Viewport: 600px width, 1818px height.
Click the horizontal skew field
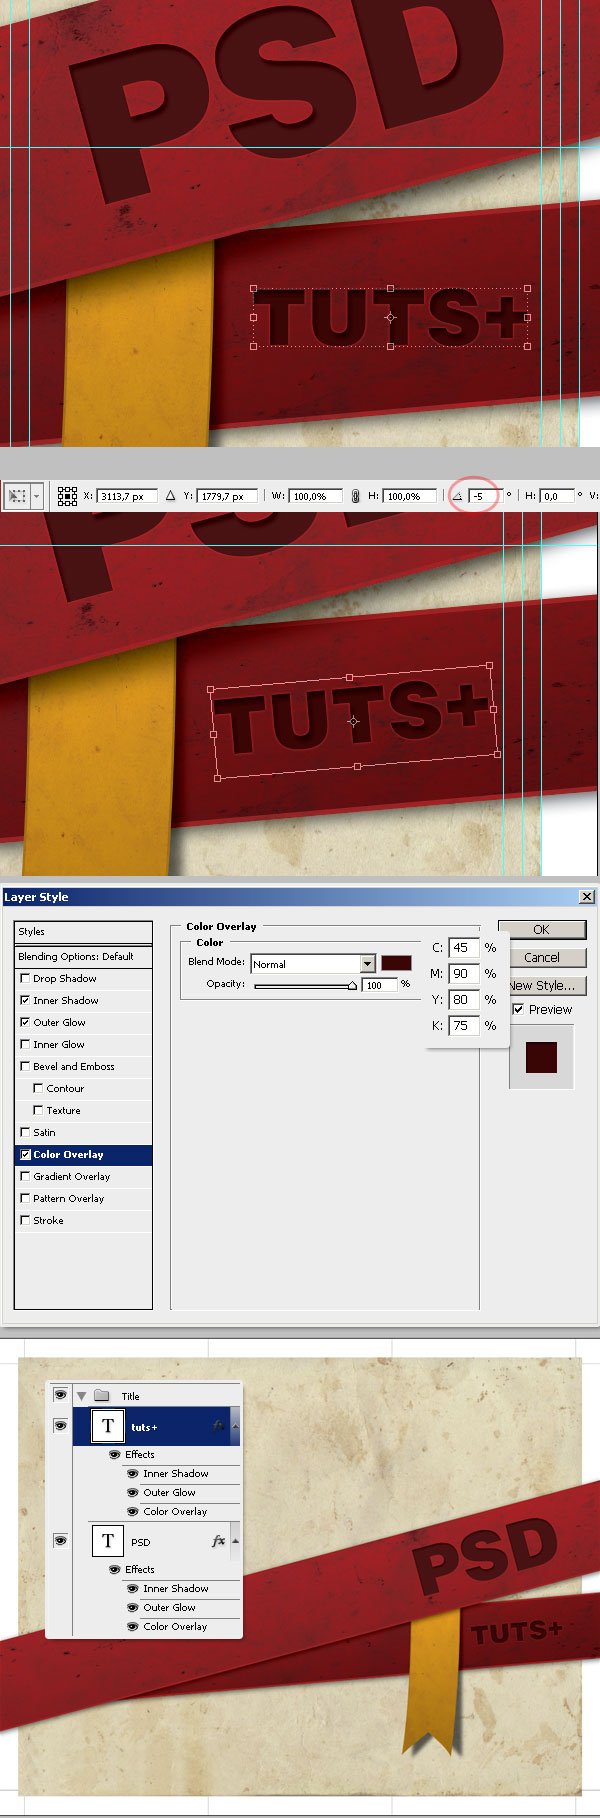pyautogui.click(x=558, y=496)
